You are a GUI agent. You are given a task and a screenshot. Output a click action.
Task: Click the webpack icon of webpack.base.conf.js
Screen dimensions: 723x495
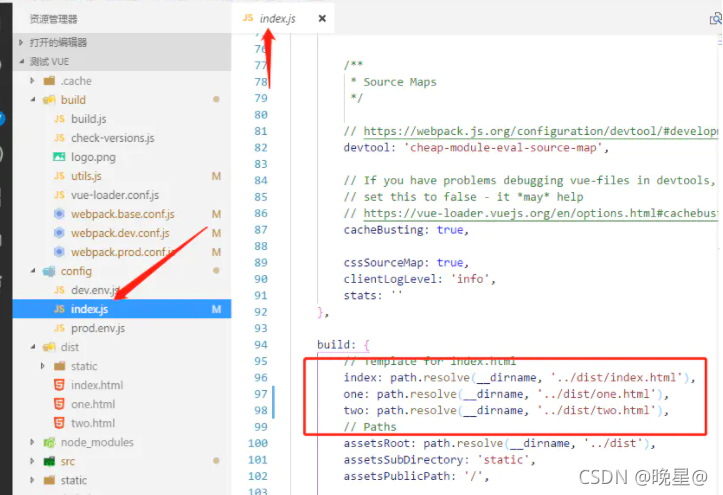[x=59, y=214]
